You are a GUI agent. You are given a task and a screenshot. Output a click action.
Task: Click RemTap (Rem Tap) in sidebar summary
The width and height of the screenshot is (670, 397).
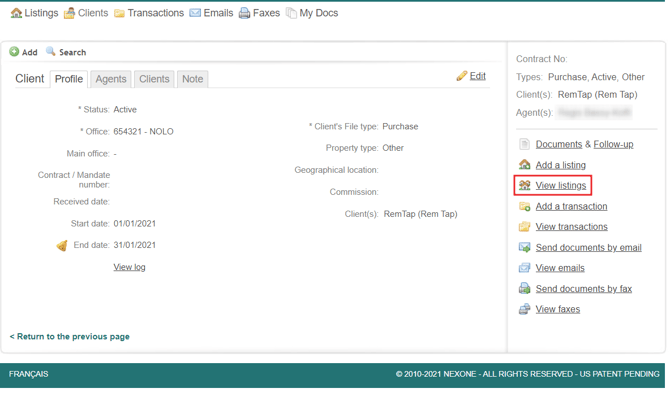598,94
